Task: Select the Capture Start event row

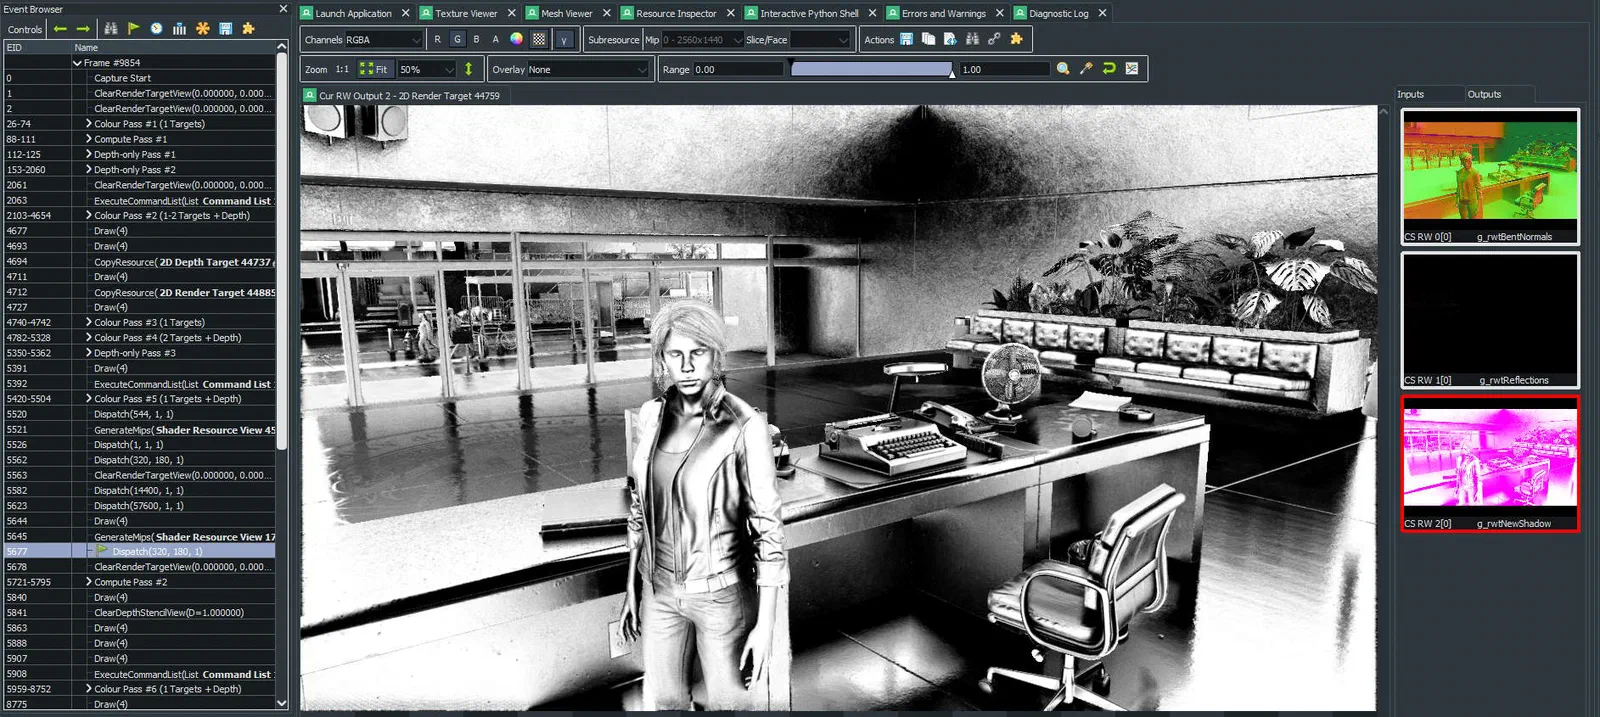Action: pos(140,78)
